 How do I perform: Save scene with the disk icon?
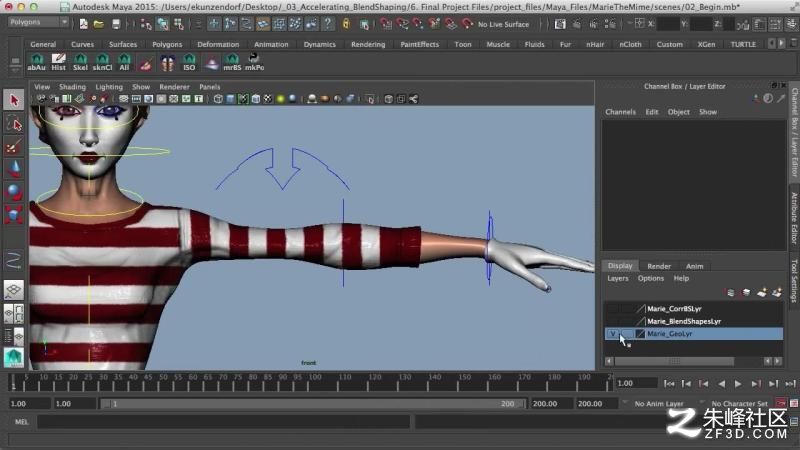[x=116, y=24]
